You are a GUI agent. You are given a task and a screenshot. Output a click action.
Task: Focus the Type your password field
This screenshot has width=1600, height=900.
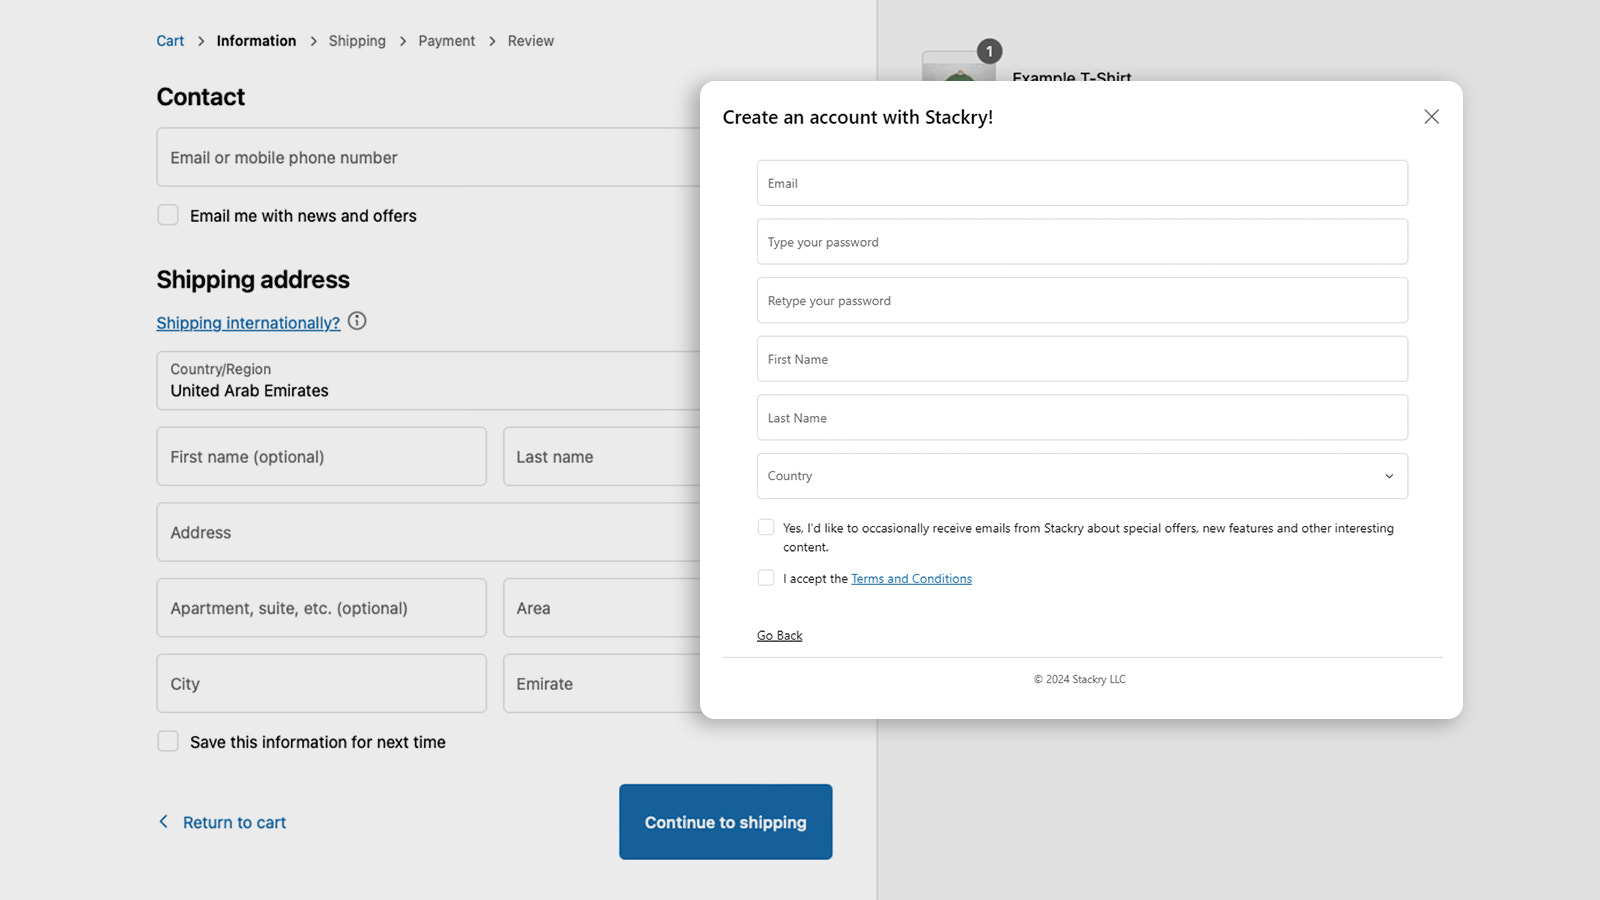click(x=1082, y=242)
